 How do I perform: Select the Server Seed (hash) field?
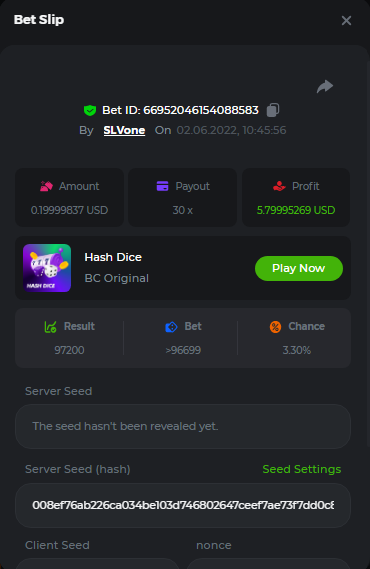(183, 505)
